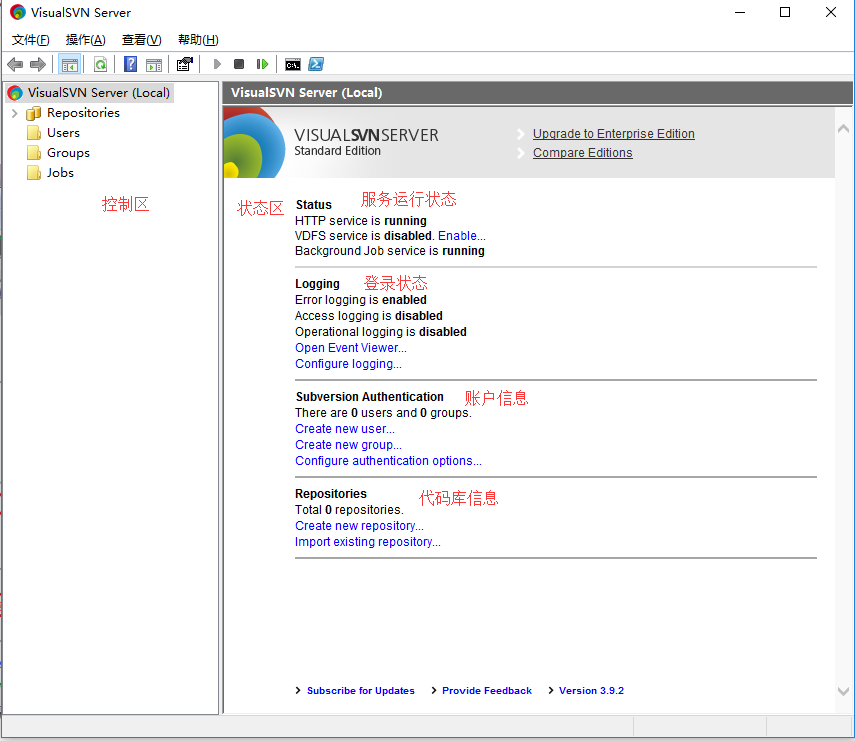The width and height of the screenshot is (855, 741).
Task: Maximize the VisualSVN Server window
Action: click(785, 12)
